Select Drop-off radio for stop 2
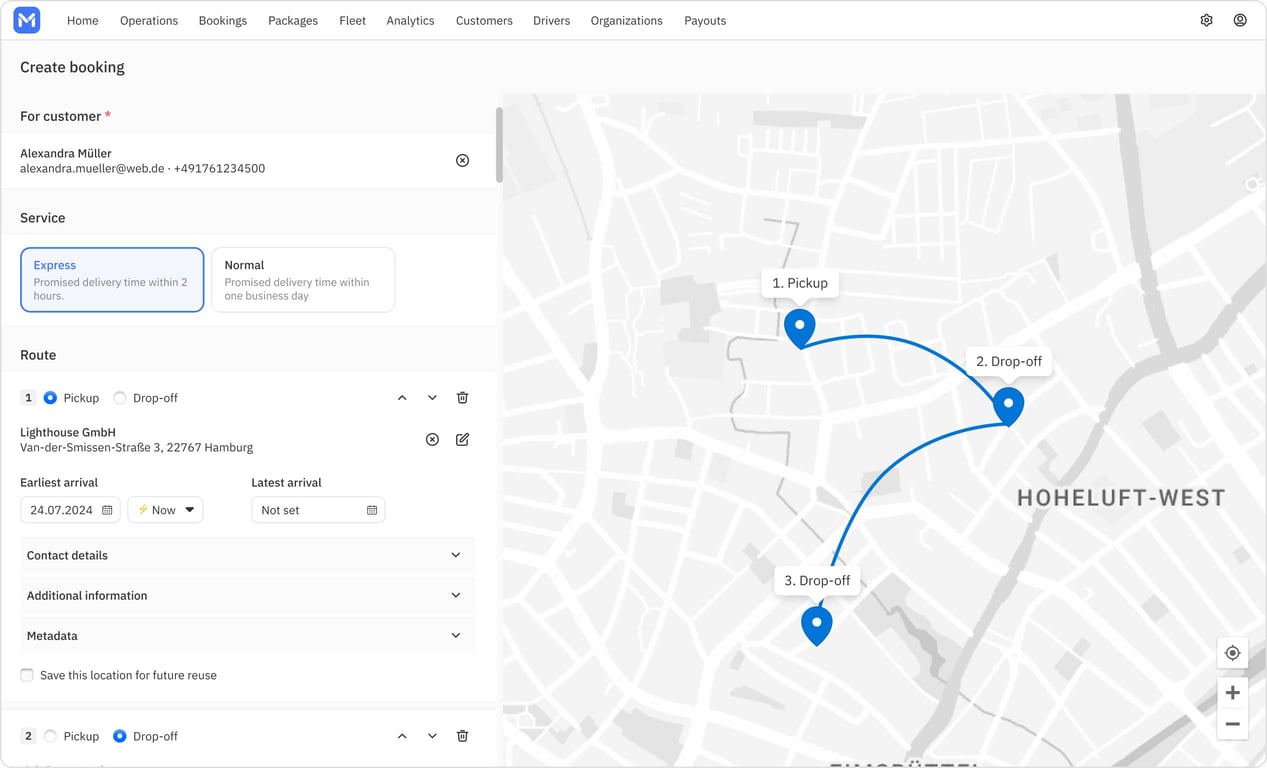Screen dimensions: 1267x768 120,736
